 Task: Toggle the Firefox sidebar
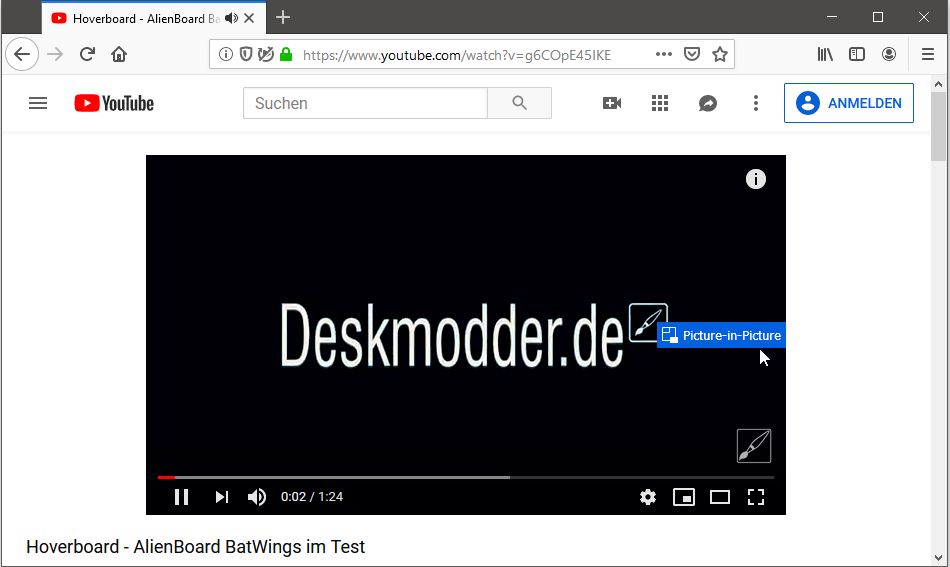[857, 55]
